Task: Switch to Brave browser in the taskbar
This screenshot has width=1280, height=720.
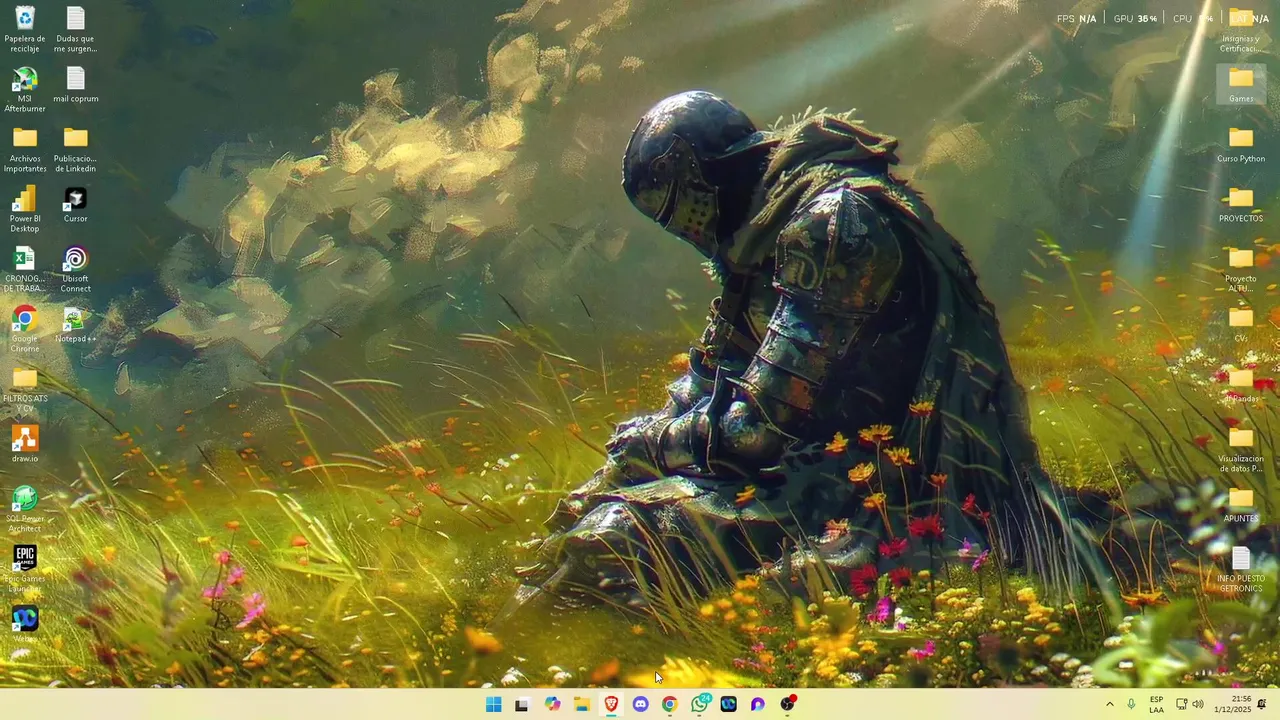Action: coord(611,704)
